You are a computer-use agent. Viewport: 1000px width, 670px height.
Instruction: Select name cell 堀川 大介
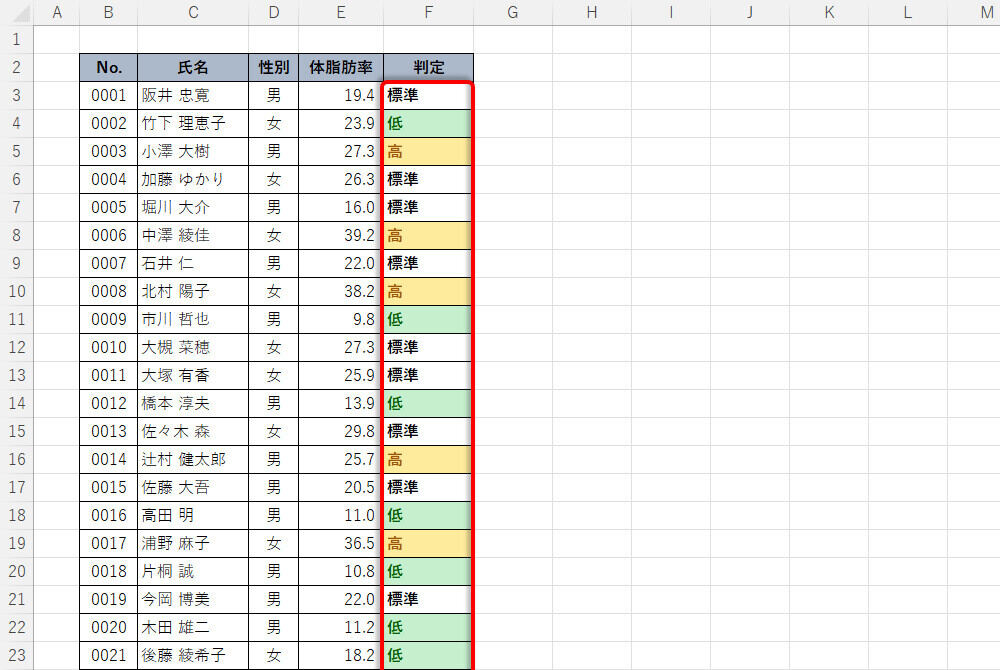(193, 208)
